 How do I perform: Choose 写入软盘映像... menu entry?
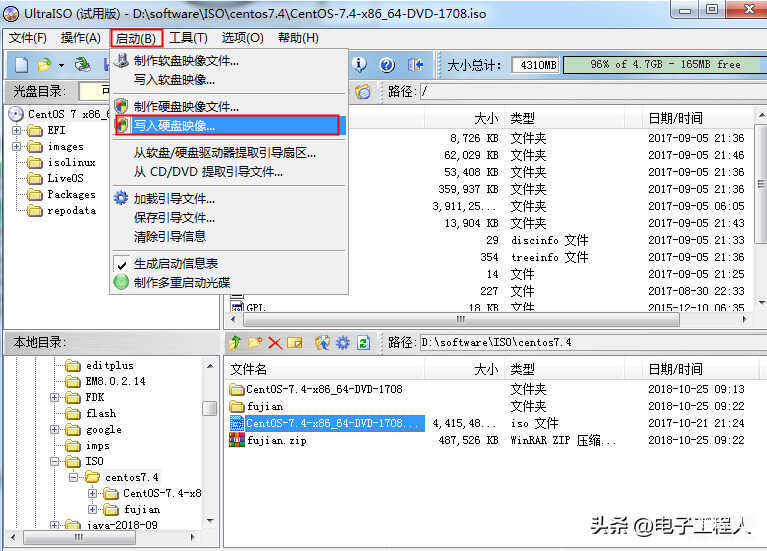click(x=227, y=80)
